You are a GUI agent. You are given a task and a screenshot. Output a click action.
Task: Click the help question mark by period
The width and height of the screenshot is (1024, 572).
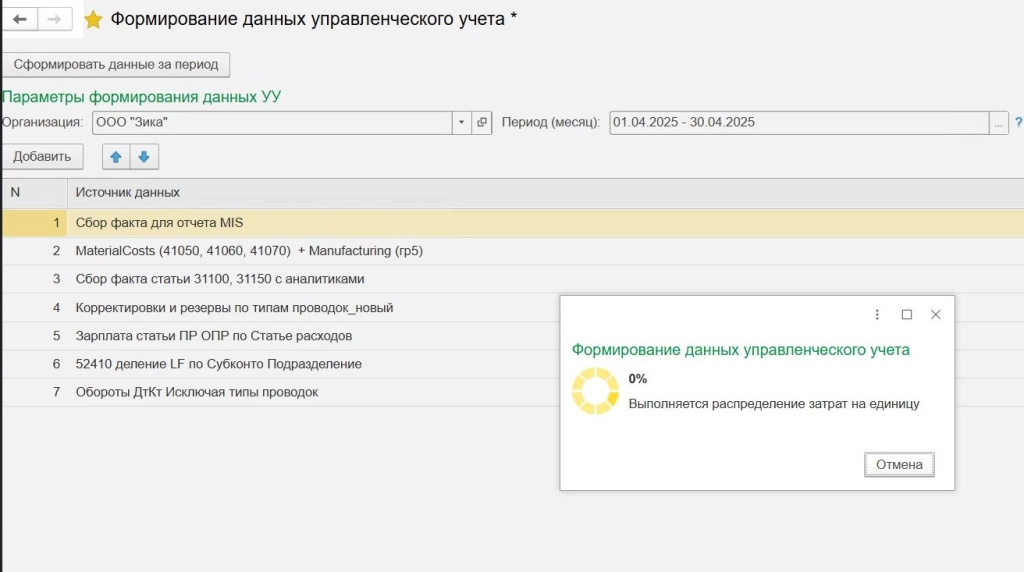(x=1018, y=122)
